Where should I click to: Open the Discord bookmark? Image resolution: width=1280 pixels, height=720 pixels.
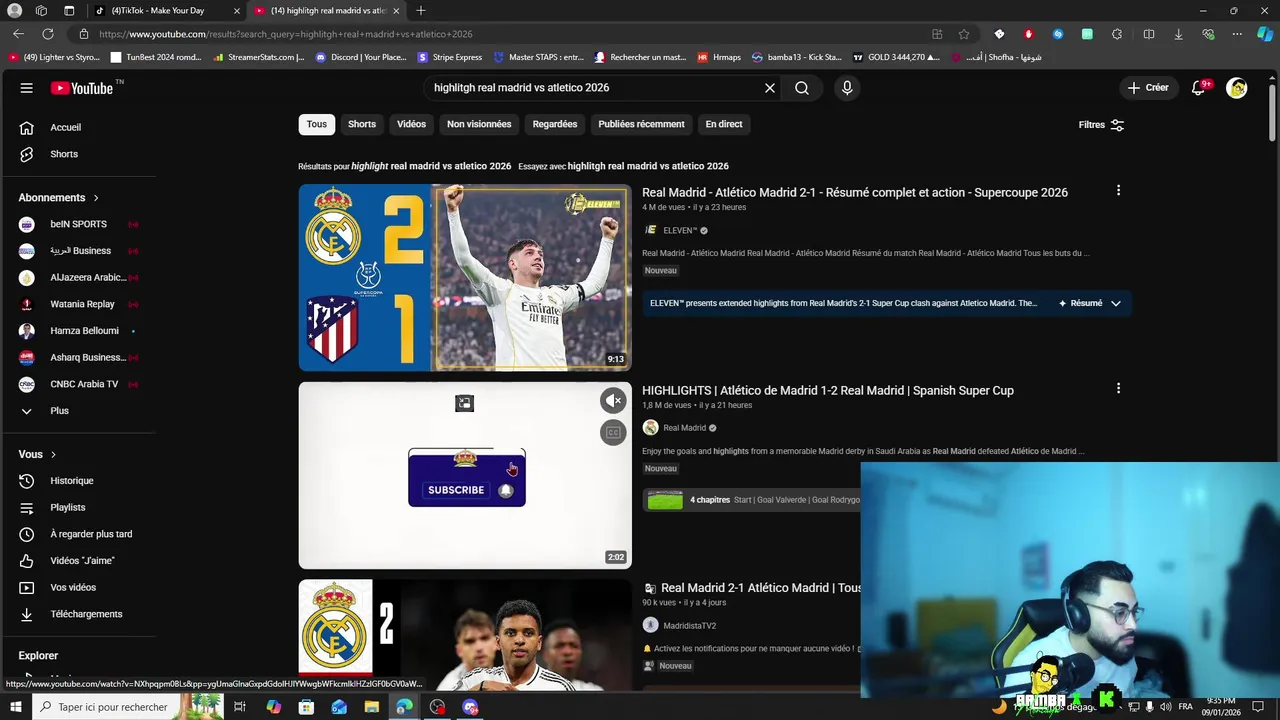click(361, 57)
